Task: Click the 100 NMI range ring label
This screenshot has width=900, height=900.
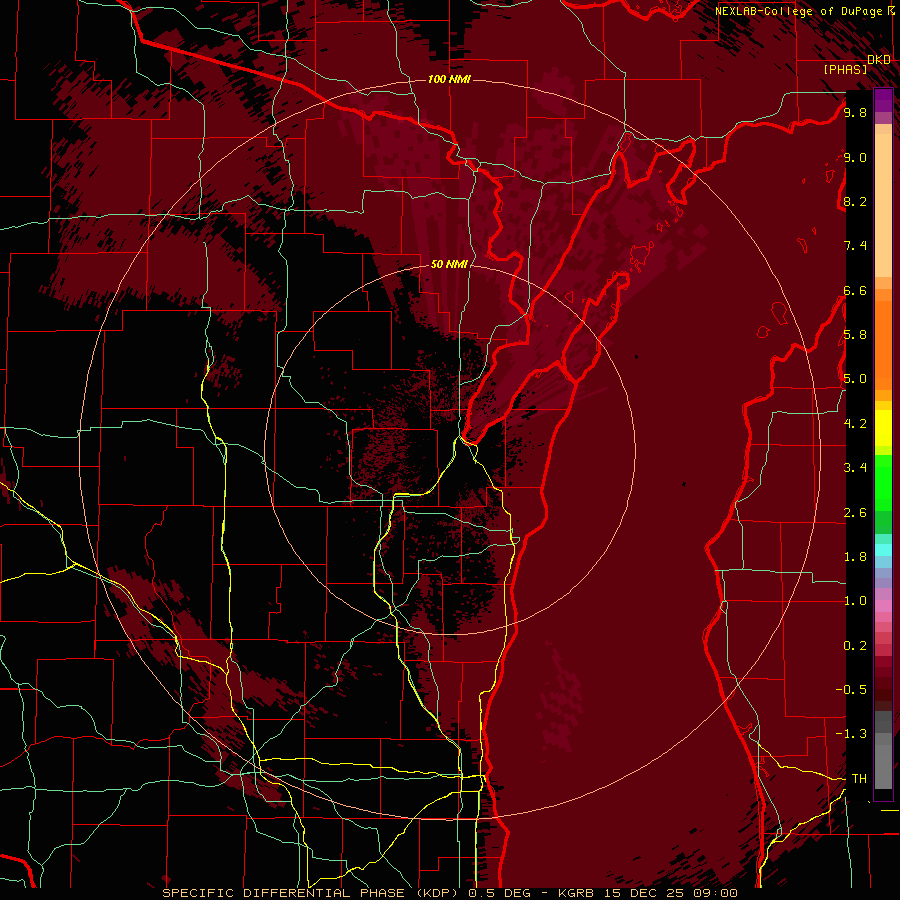Action: coord(449,79)
